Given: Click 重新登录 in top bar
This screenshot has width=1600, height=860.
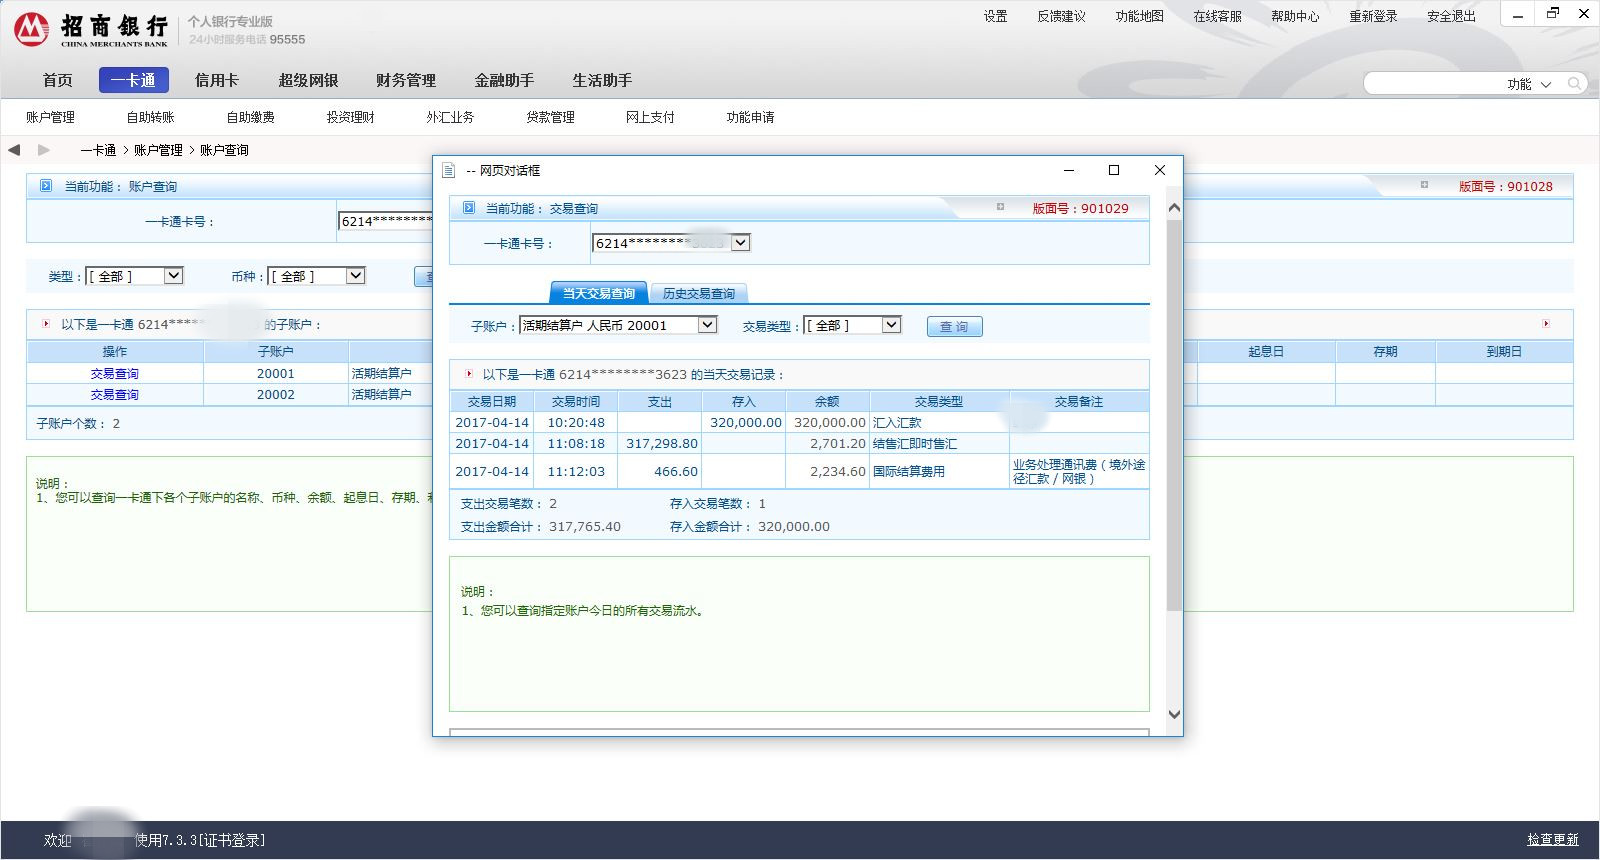Looking at the screenshot, I should [1373, 16].
